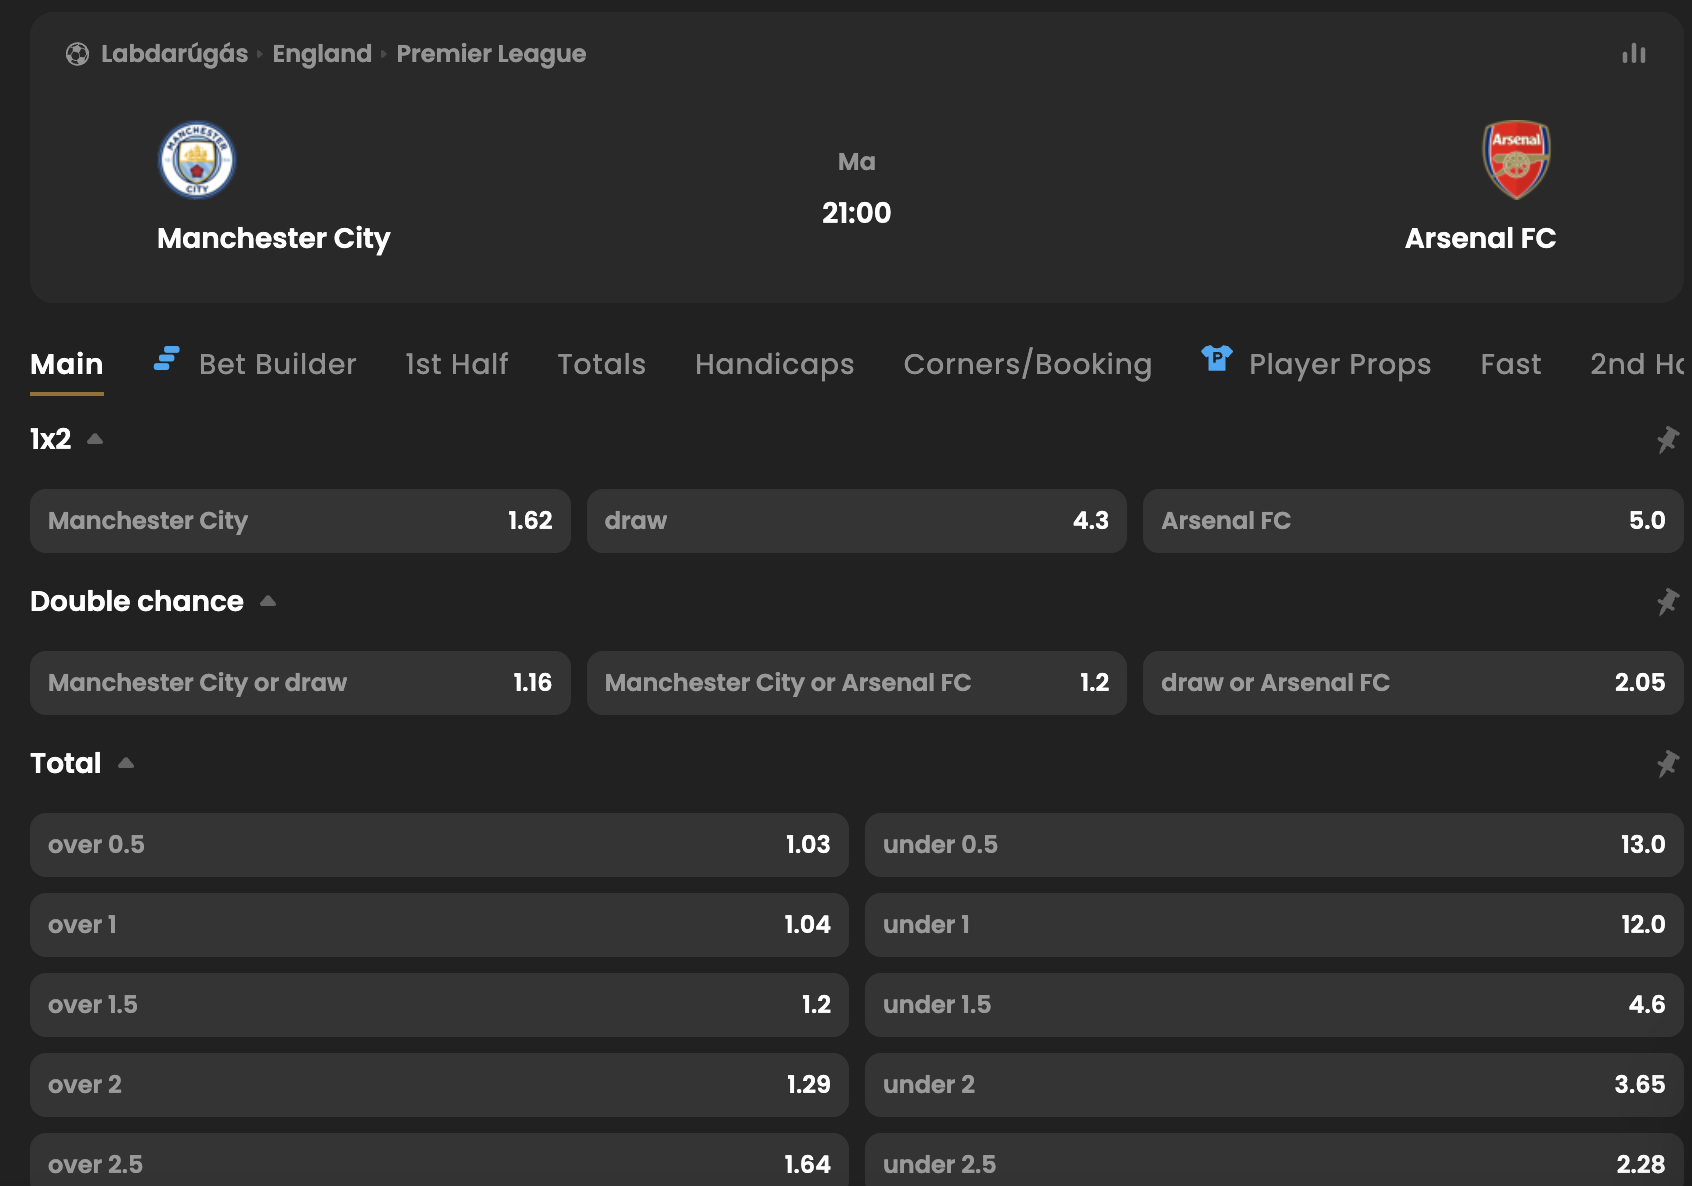
Task: Click the football icon next to Labdarúgás
Action: tap(77, 54)
